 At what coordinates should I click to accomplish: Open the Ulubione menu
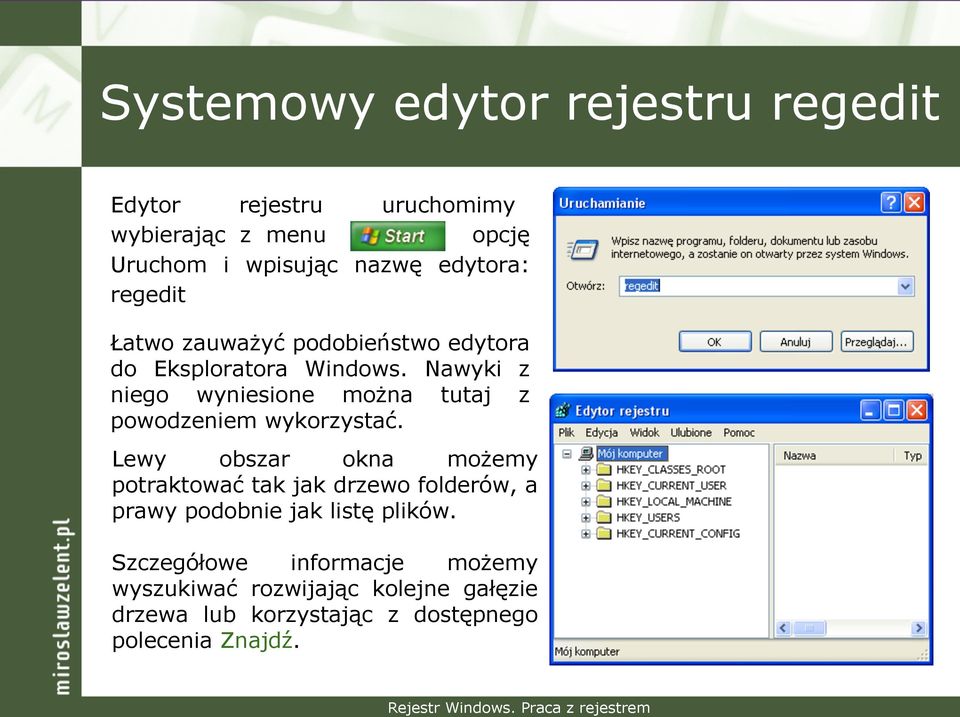pyautogui.click(x=691, y=433)
